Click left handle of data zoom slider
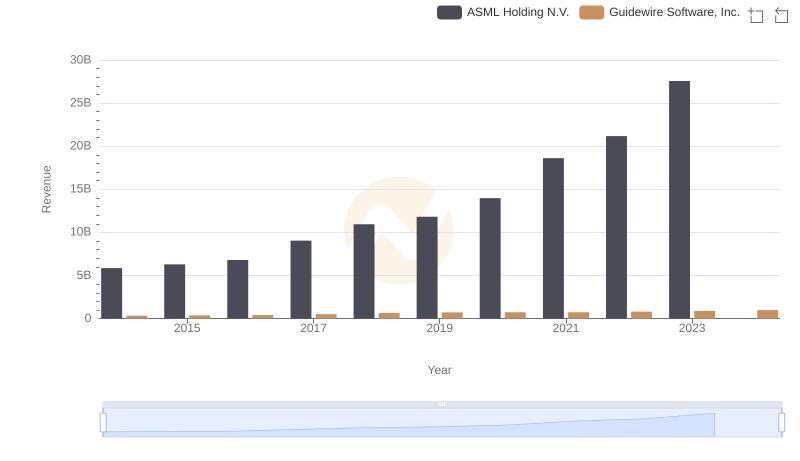The height and width of the screenshot is (461, 800). tap(103, 423)
